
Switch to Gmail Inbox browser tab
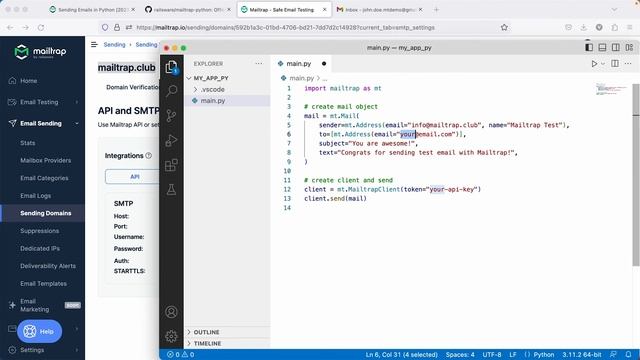click(379, 9)
